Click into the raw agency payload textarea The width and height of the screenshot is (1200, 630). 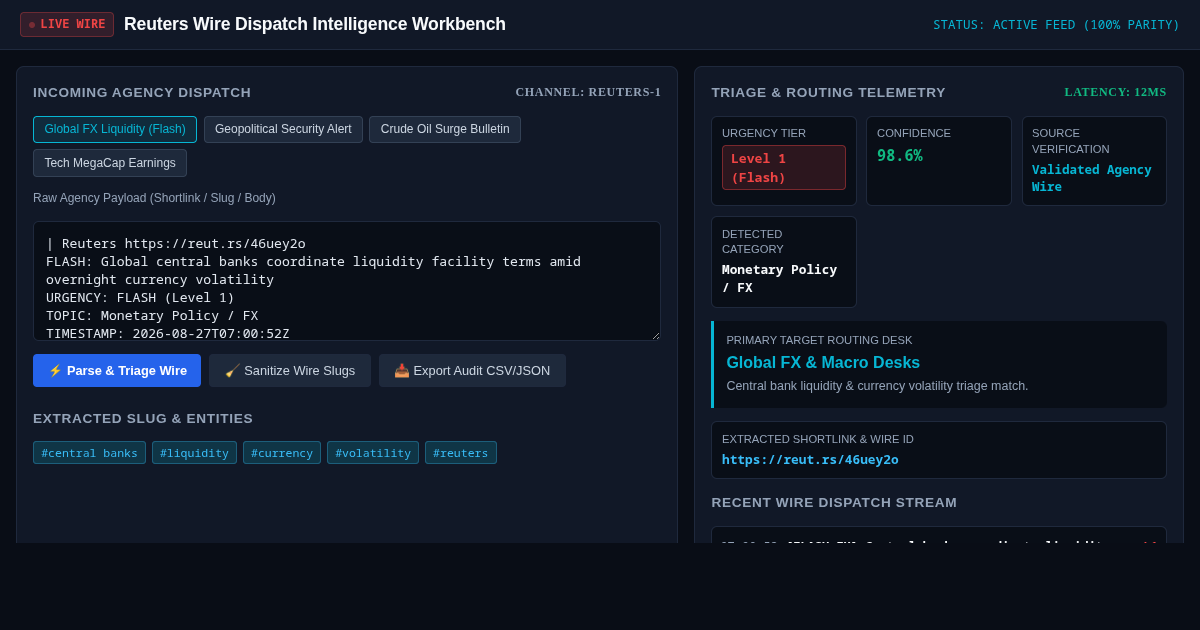[x=347, y=281]
